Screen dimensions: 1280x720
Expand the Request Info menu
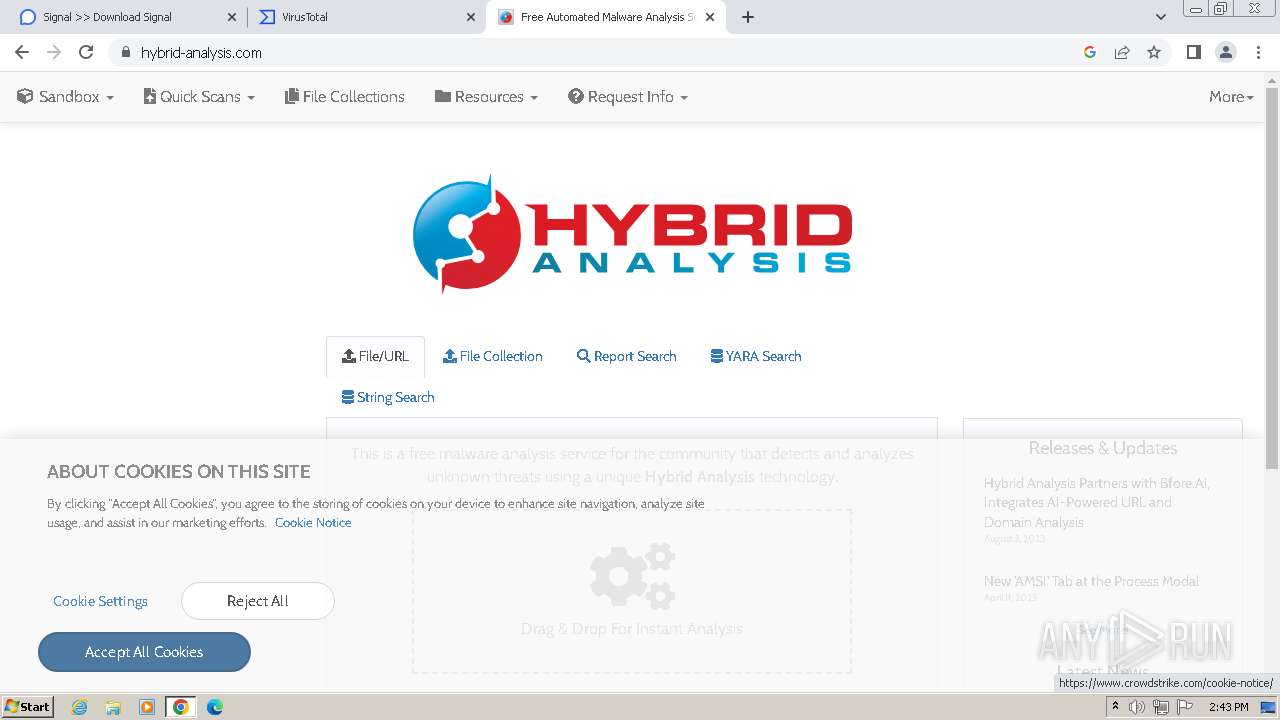tap(628, 97)
